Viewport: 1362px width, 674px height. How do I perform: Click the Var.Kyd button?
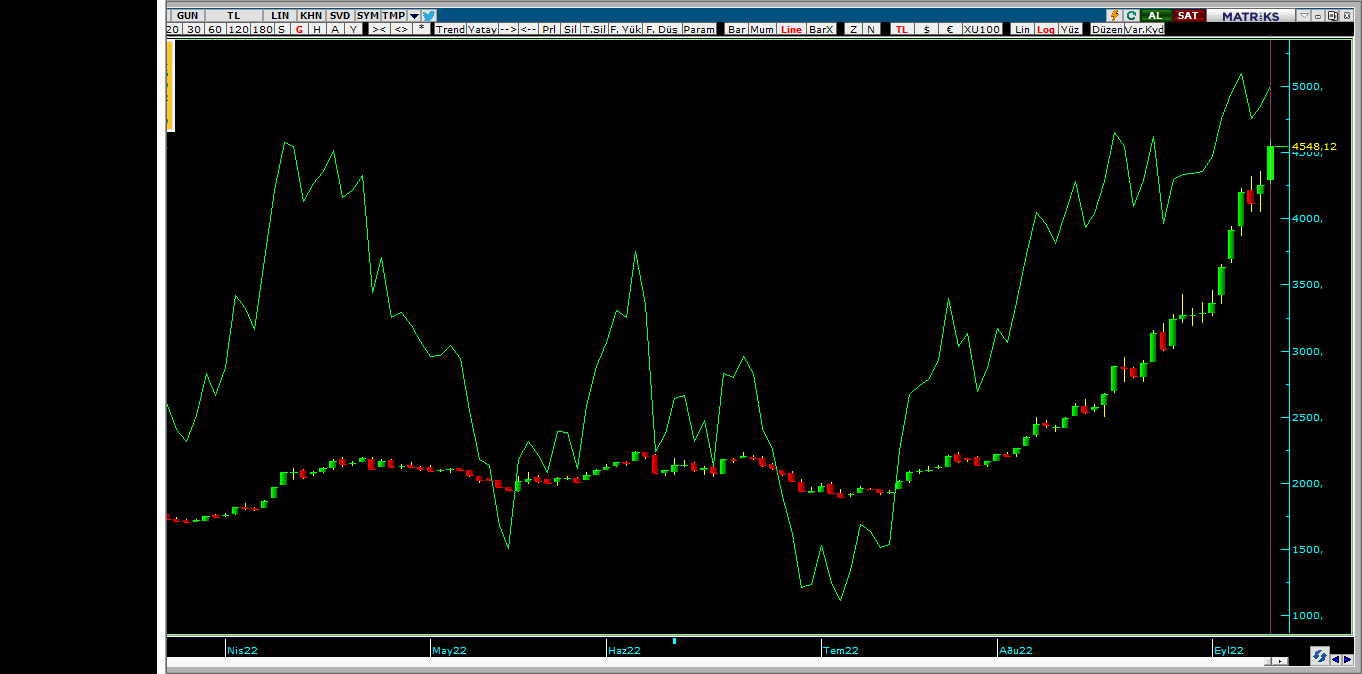pyautogui.click(x=1145, y=29)
